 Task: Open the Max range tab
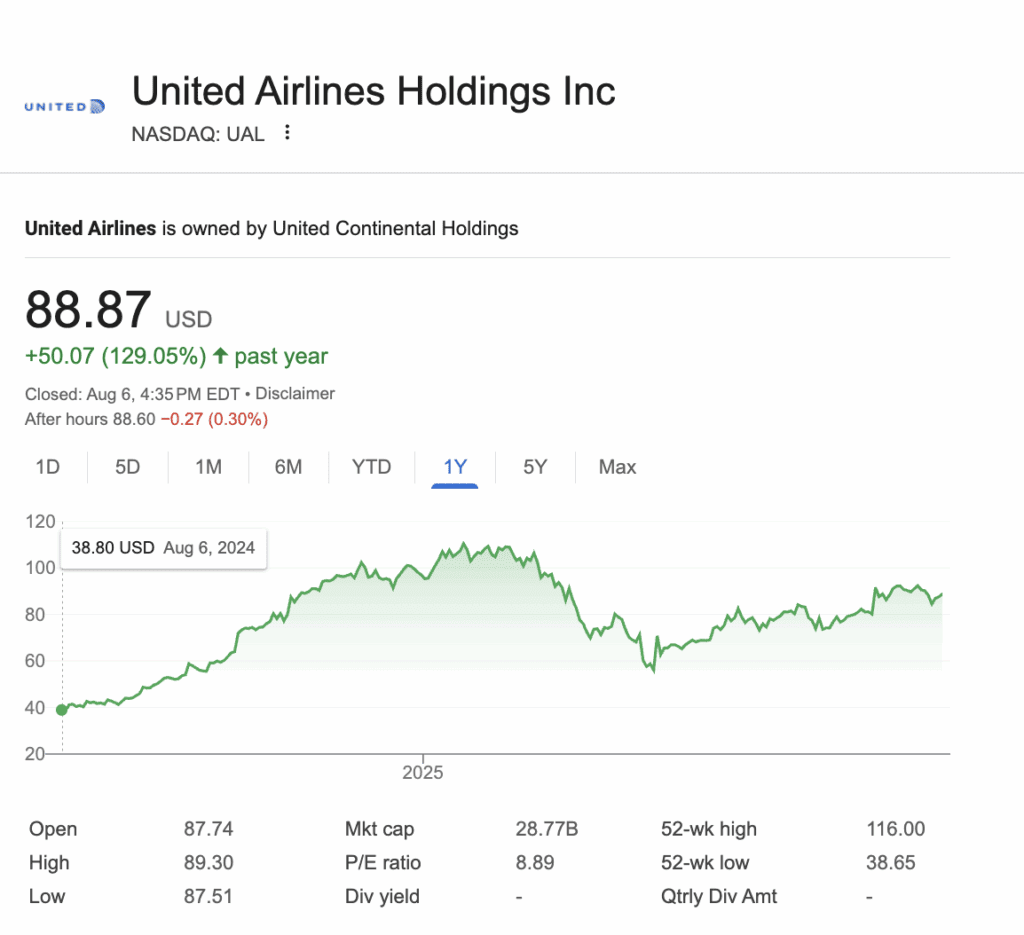tap(617, 467)
